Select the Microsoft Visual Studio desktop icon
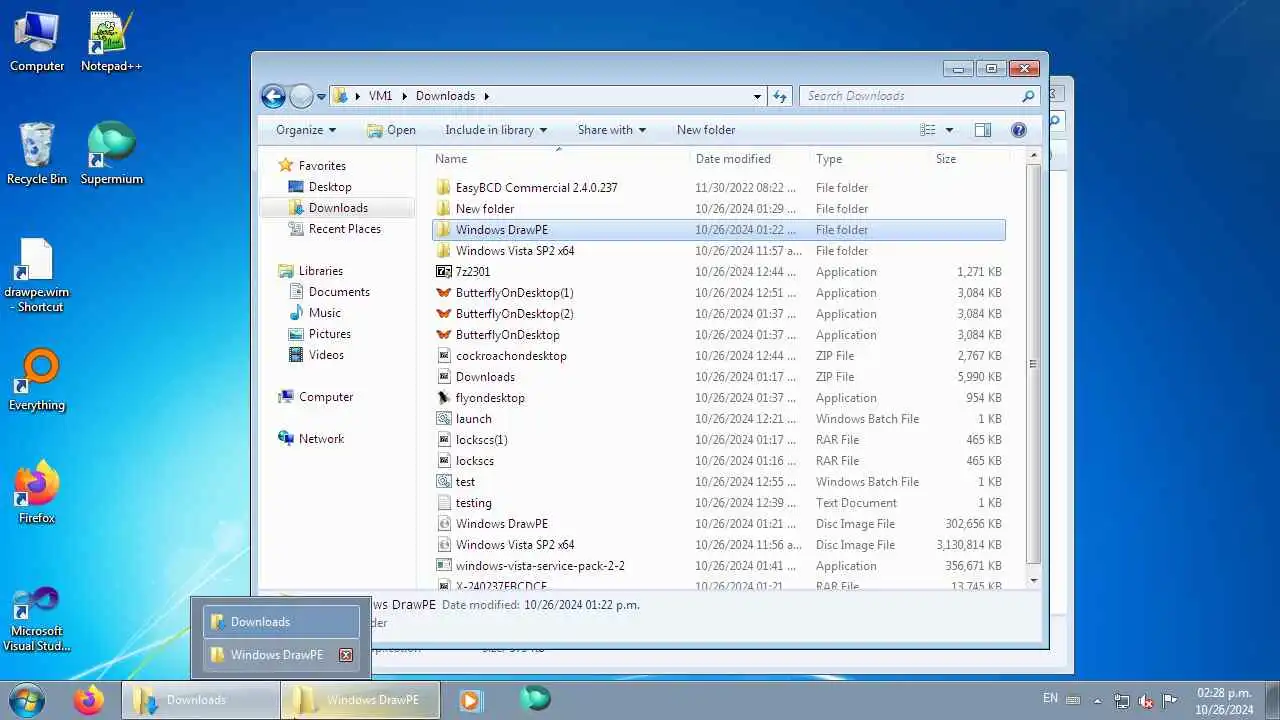The width and height of the screenshot is (1280, 720). click(37, 619)
